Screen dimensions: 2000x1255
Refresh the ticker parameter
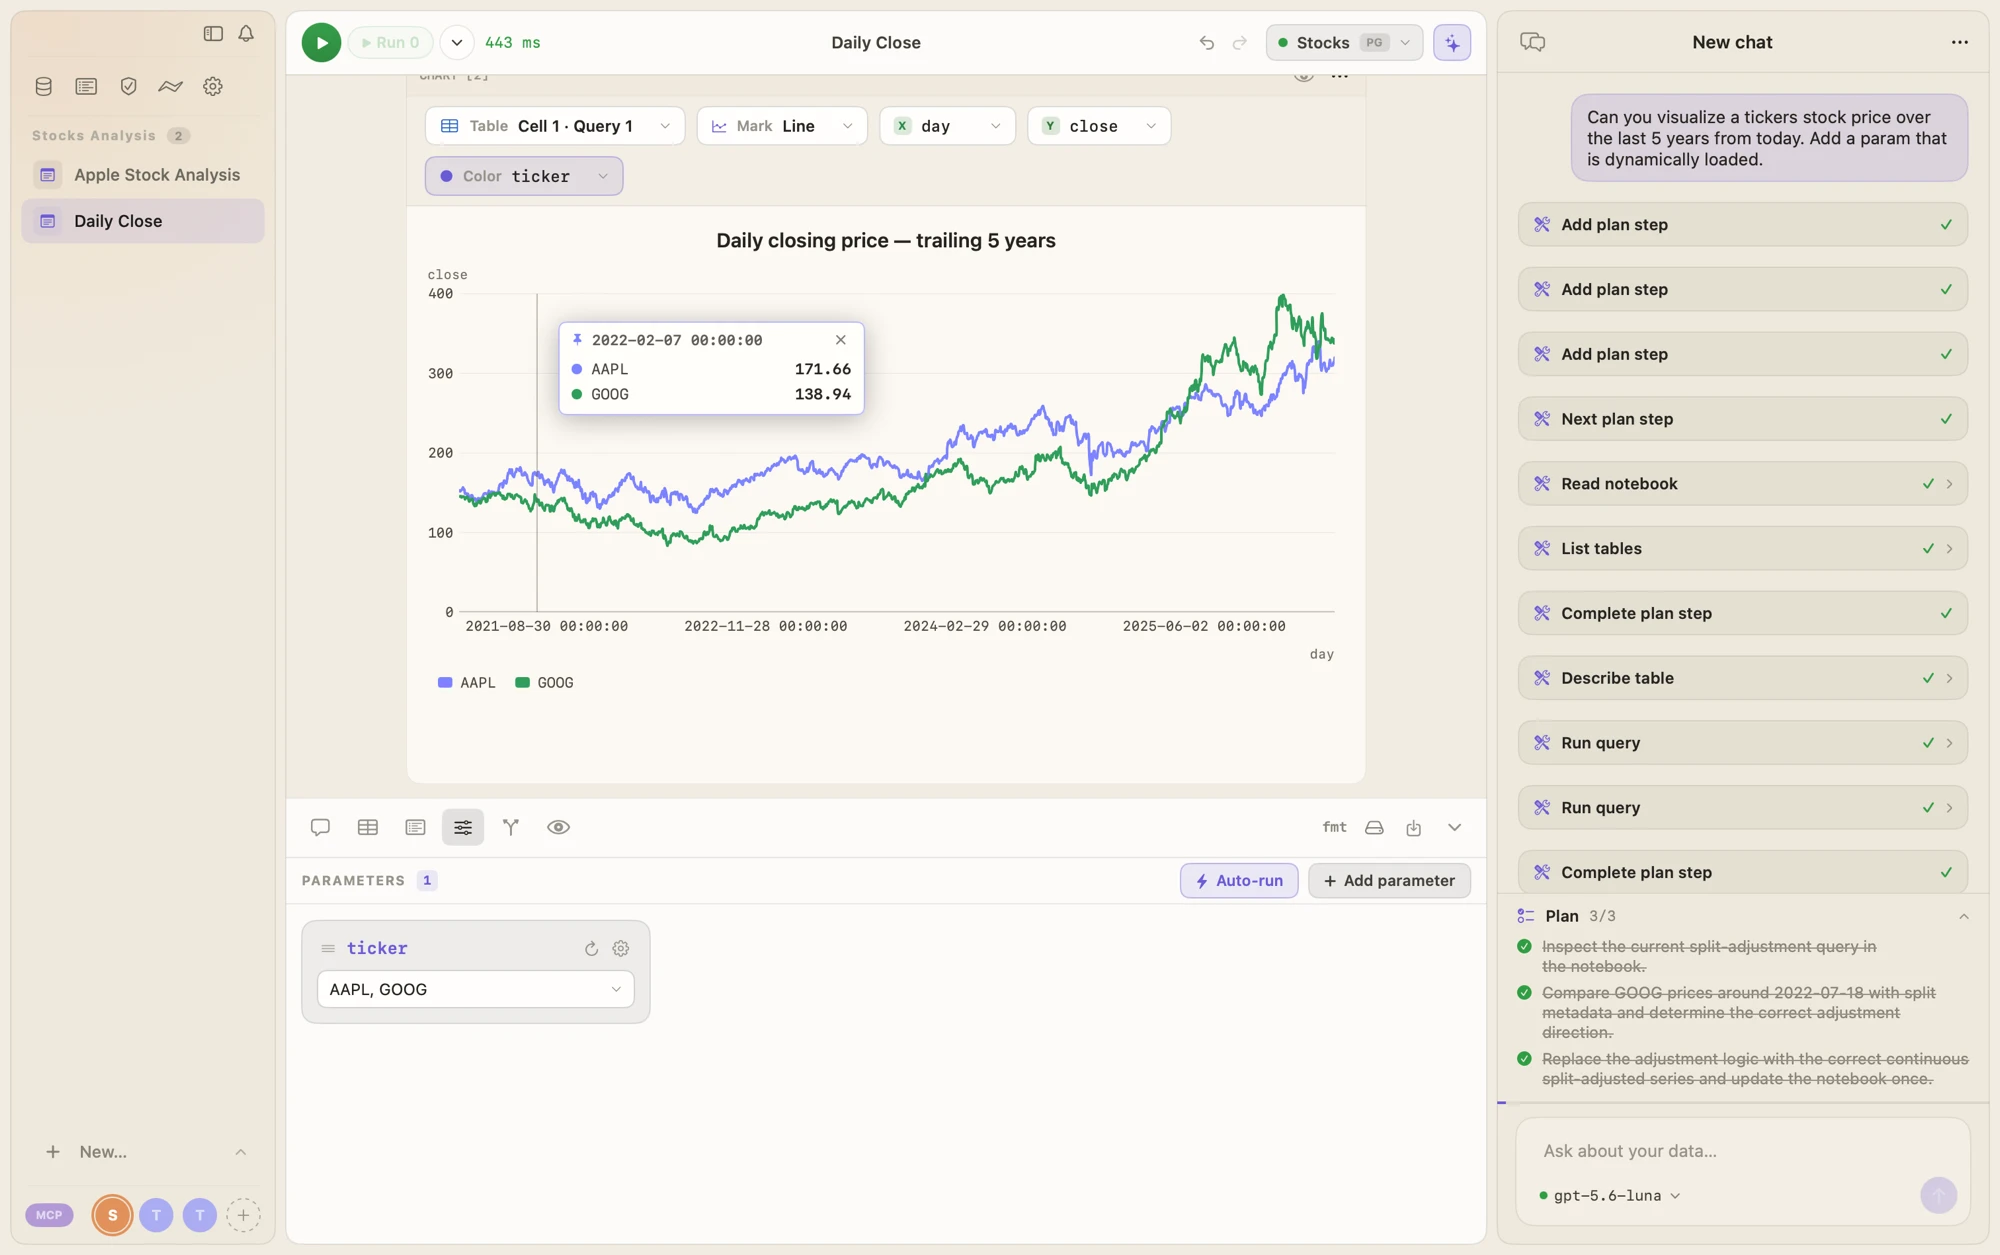(x=591, y=948)
